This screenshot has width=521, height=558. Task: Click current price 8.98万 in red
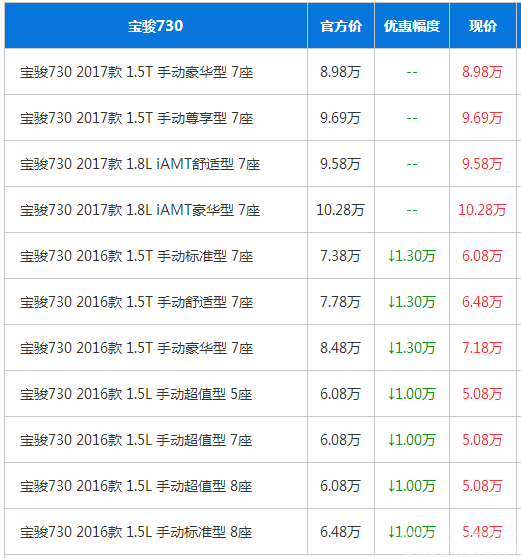pos(482,72)
